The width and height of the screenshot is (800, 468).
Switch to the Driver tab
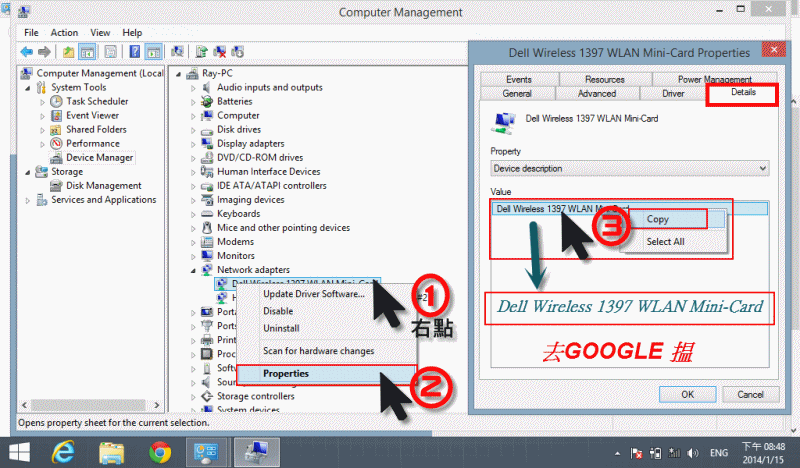coord(673,93)
